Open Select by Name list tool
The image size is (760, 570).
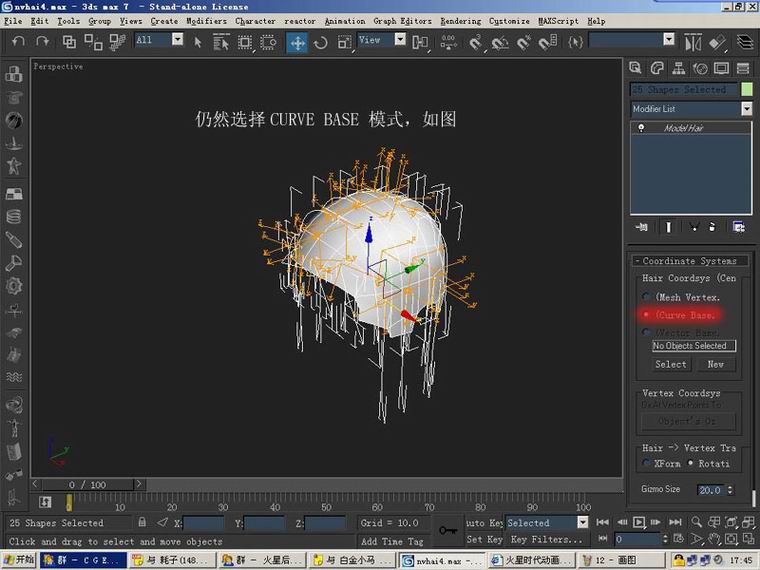click(x=221, y=42)
